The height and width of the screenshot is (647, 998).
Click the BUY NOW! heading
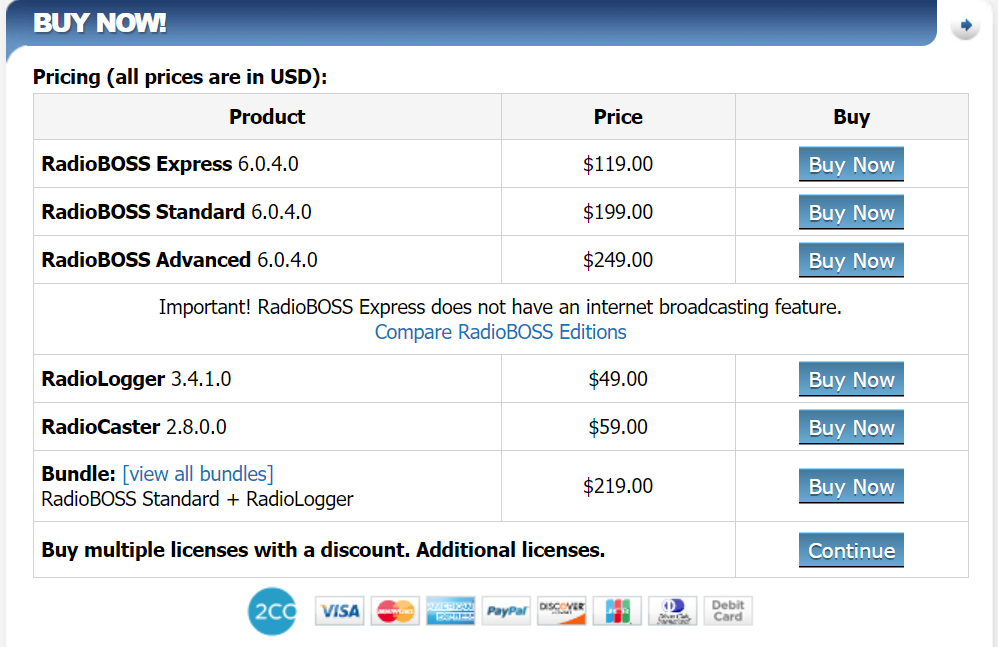tap(99, 24)
